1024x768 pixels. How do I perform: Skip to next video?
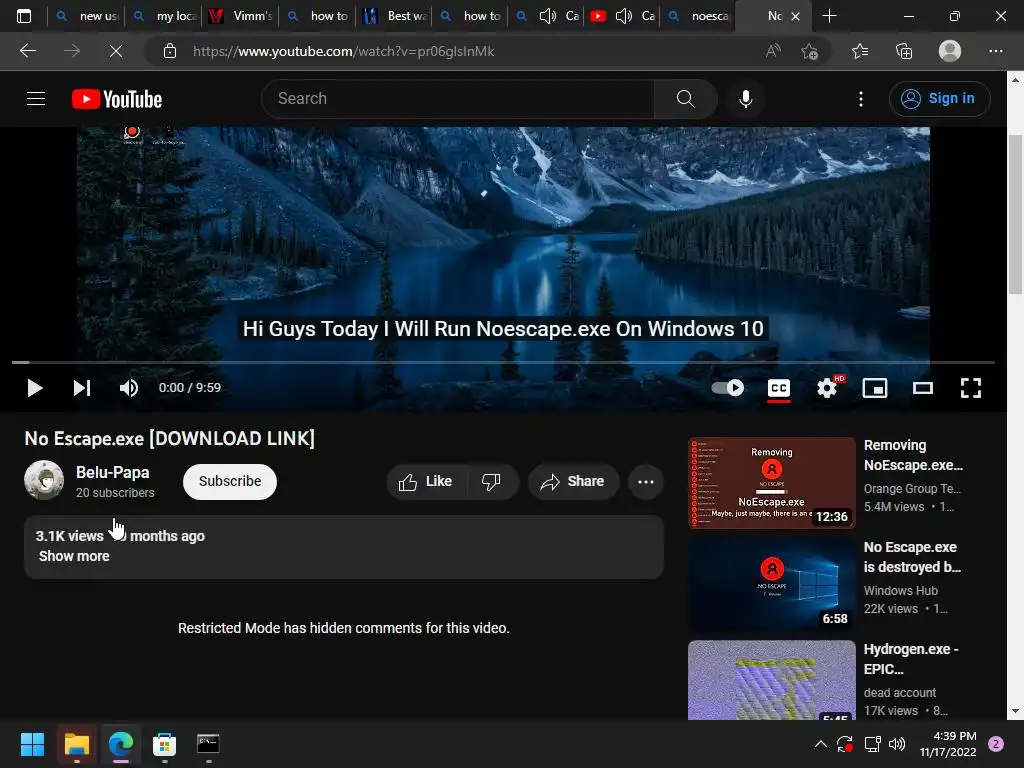(x=82, y=388)
